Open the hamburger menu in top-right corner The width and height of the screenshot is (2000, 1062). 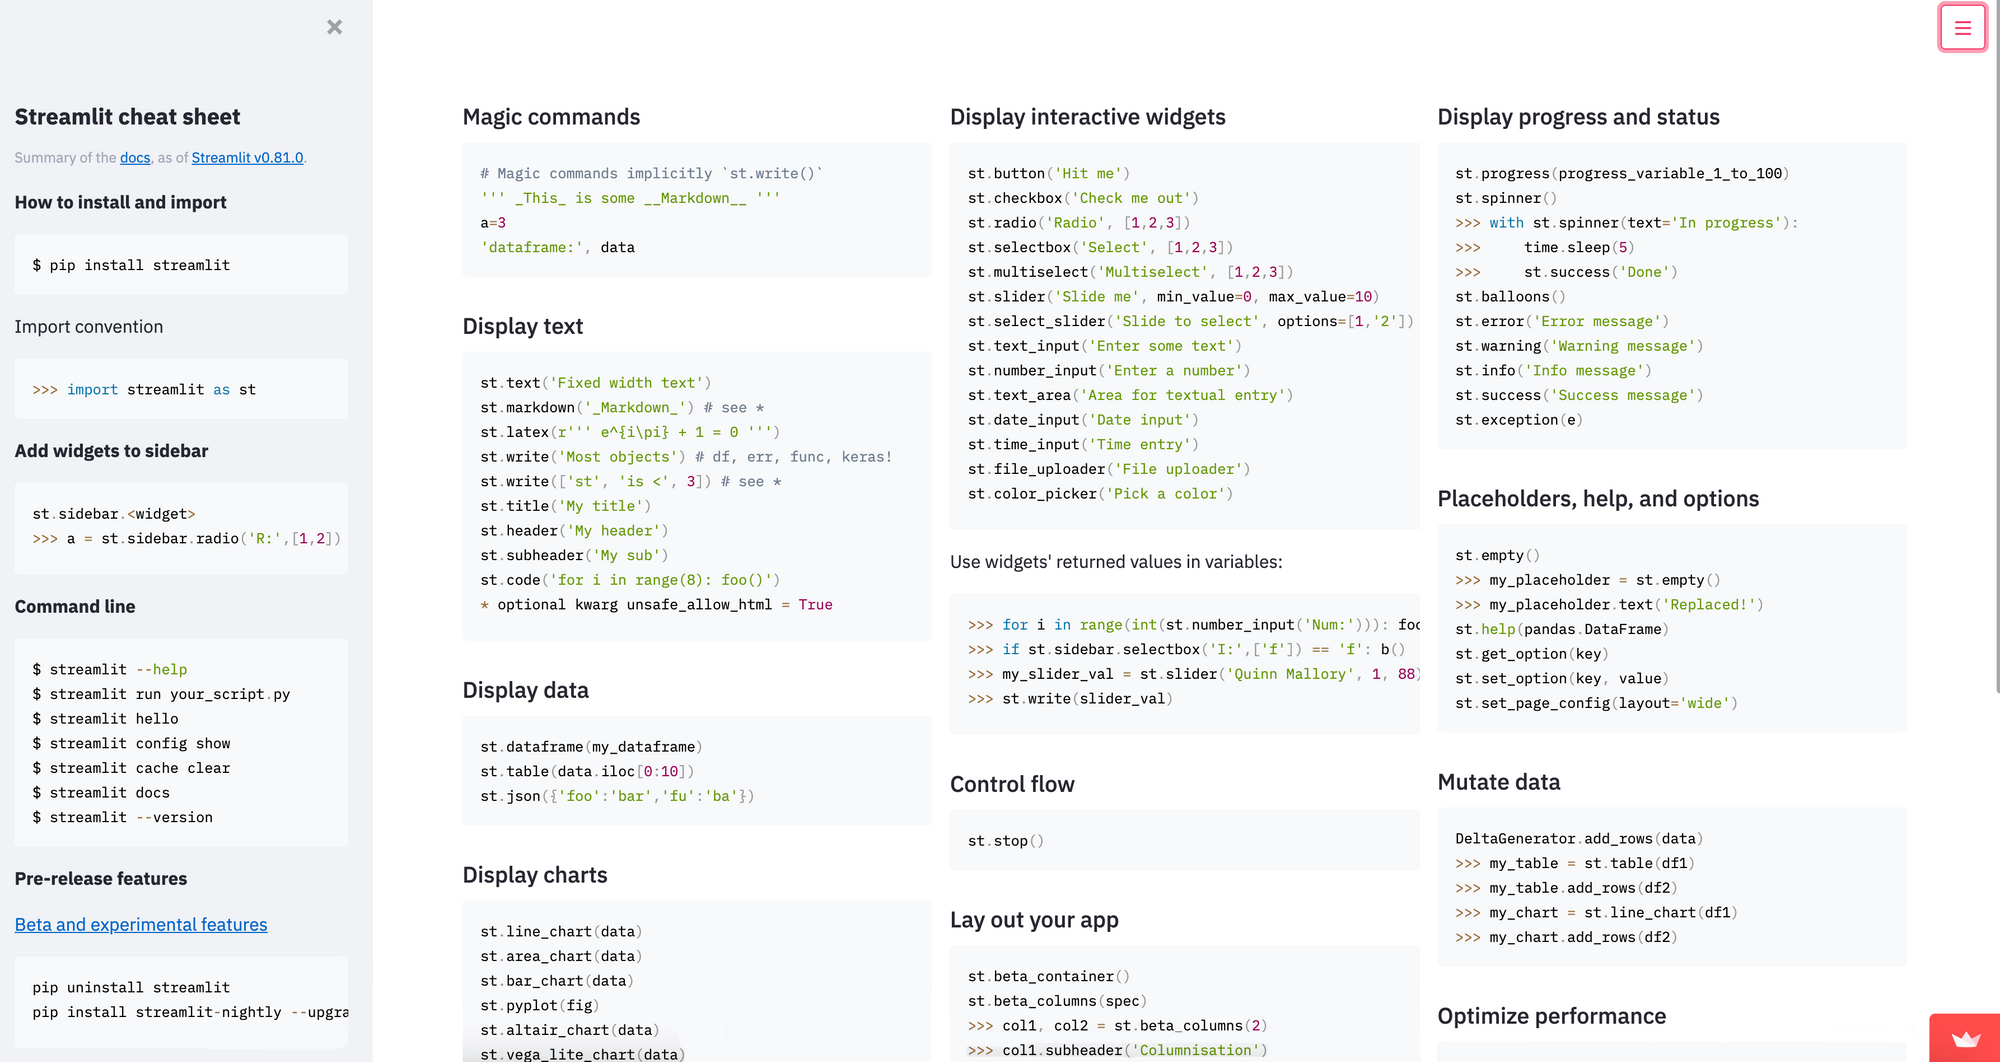click(1962, 28)
